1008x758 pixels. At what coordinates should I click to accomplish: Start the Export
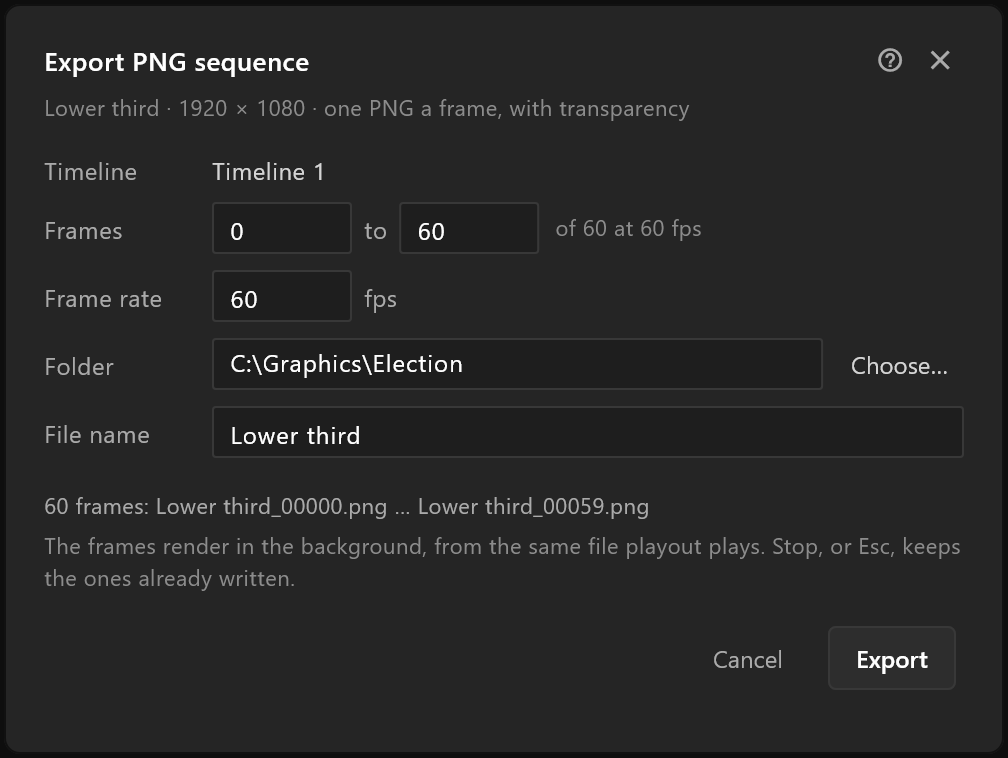point(892,658)
